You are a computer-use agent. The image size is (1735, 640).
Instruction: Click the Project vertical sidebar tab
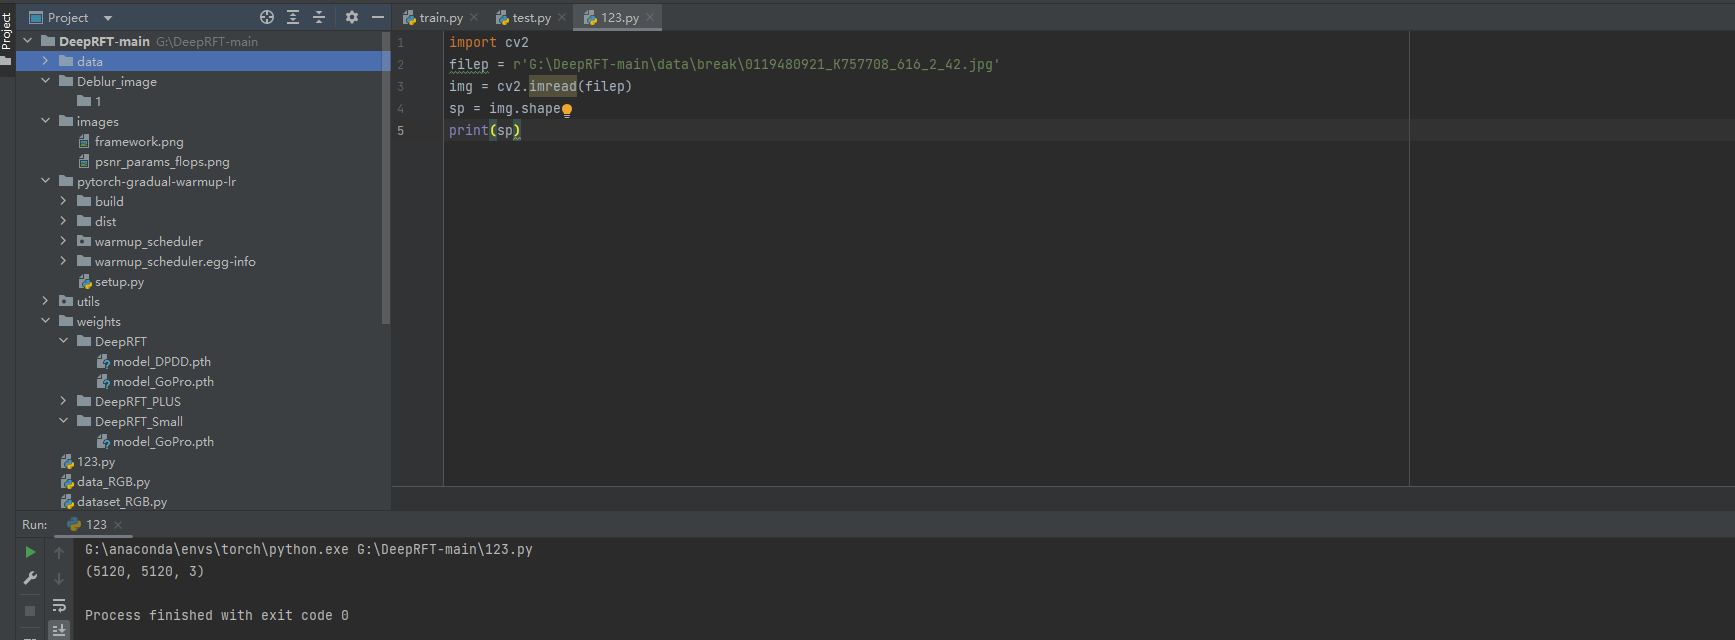point(6,31)
